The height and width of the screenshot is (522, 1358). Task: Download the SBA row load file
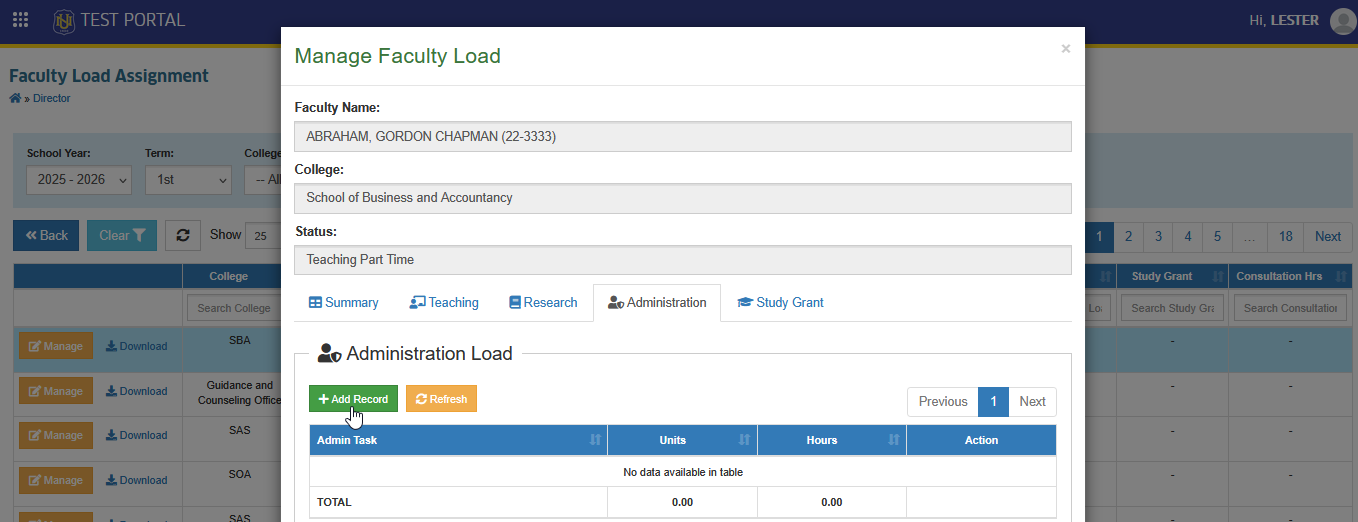tap(137, 346)
